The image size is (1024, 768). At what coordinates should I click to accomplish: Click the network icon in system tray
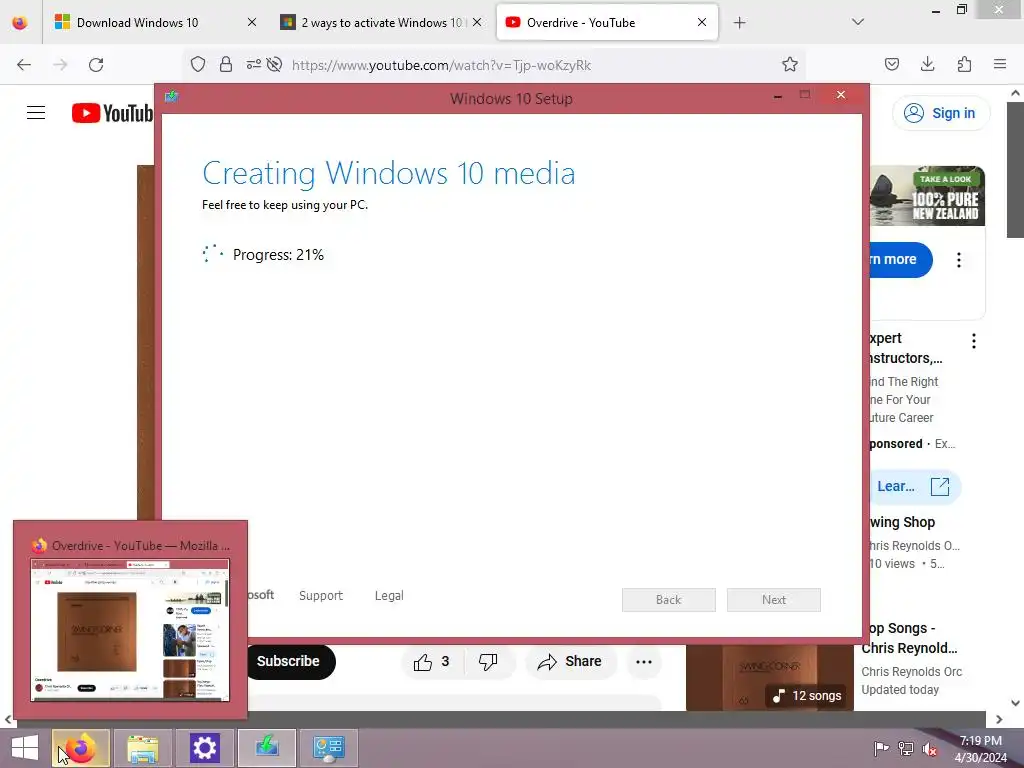click(906, 749)
